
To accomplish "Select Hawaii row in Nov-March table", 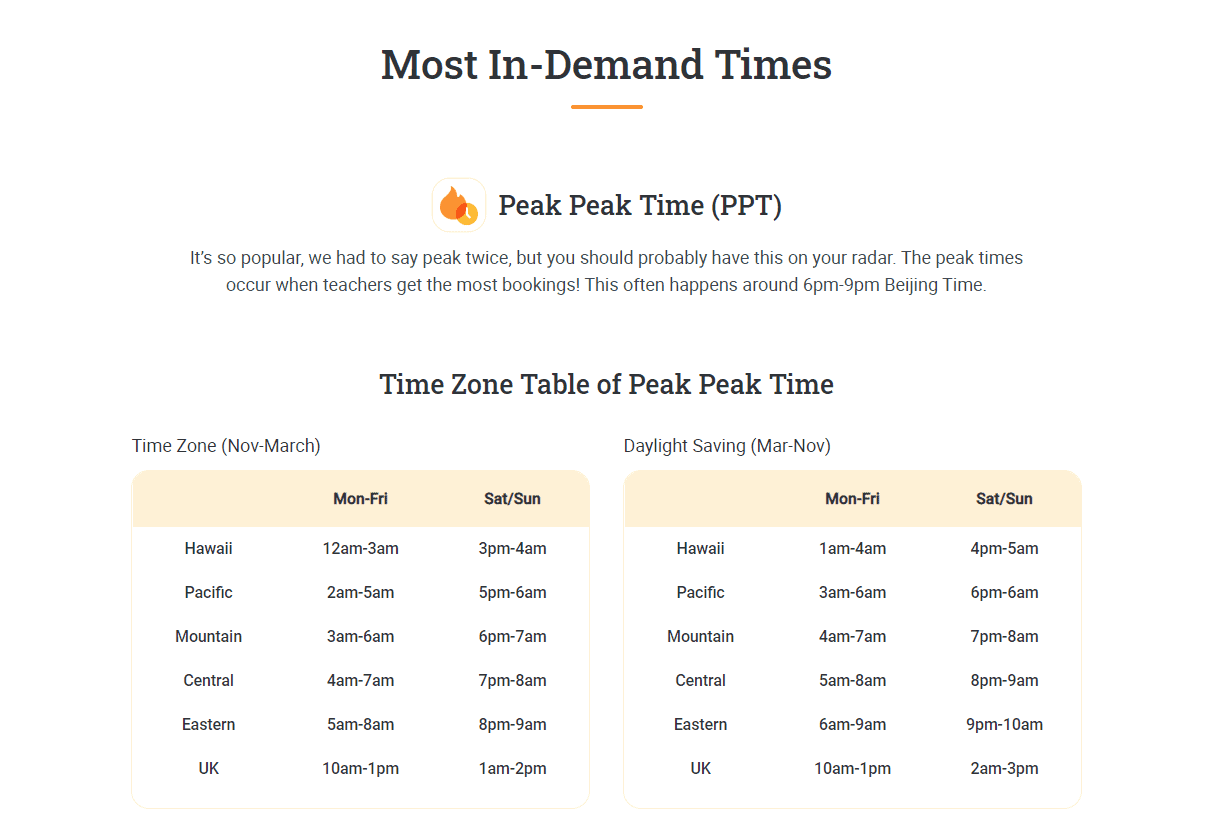I will 360,549.
